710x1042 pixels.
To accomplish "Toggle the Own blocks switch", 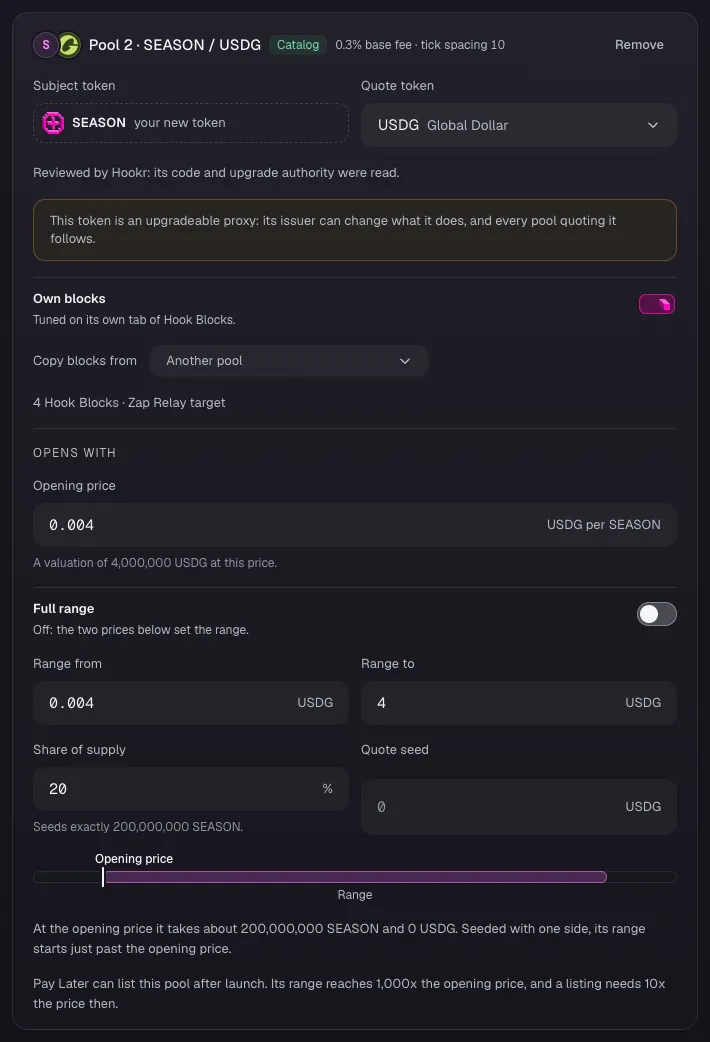I will pos(657,304).
